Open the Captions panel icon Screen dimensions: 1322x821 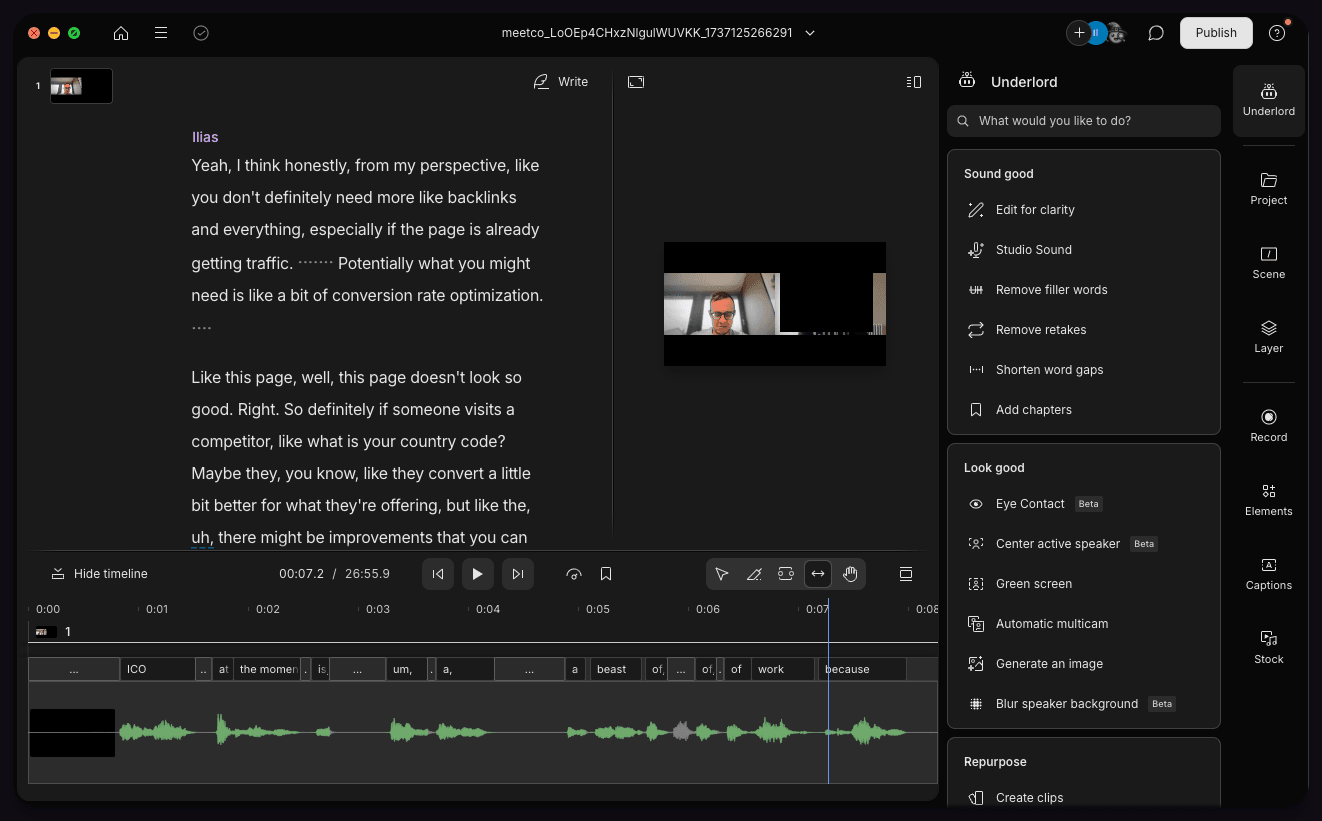[1268, 573]
